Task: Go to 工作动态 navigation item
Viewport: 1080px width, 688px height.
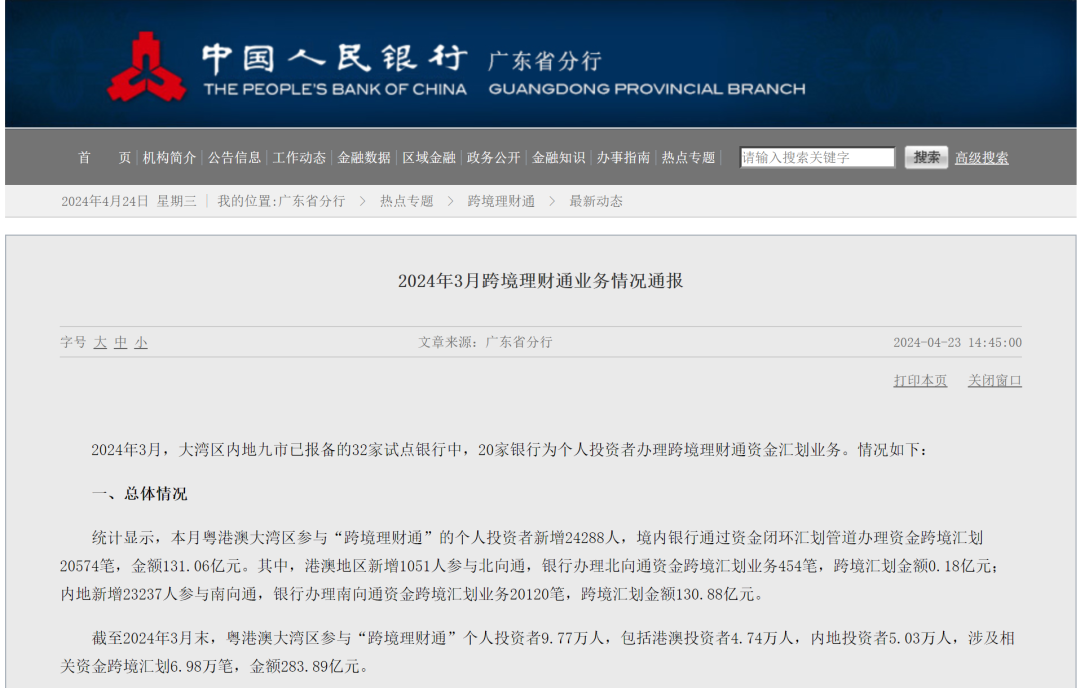Action: 299,158
